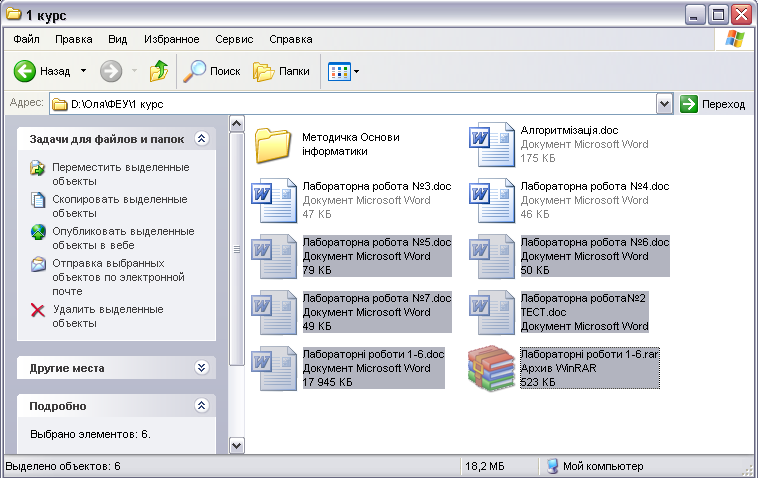The width and height of the screenshot is (758, 478).
Task: Click the Views grid icon
Action: [x=339, y=72]
